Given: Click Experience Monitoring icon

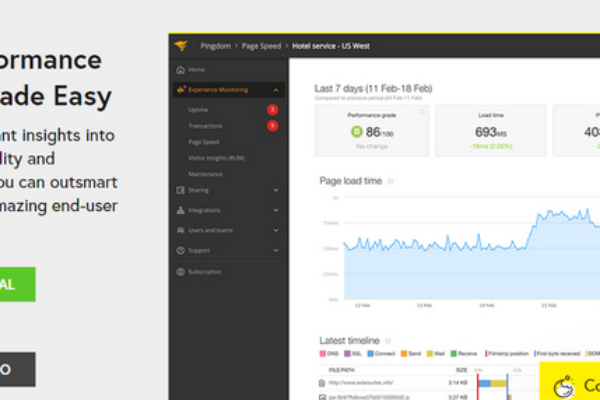Looking at the screenshot, I should point(181,90).
